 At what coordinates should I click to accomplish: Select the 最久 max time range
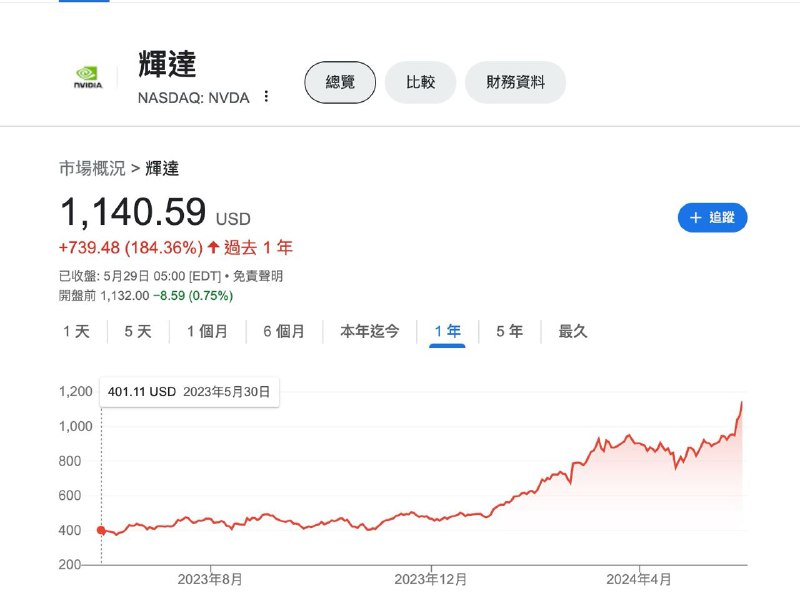point(573,332)
